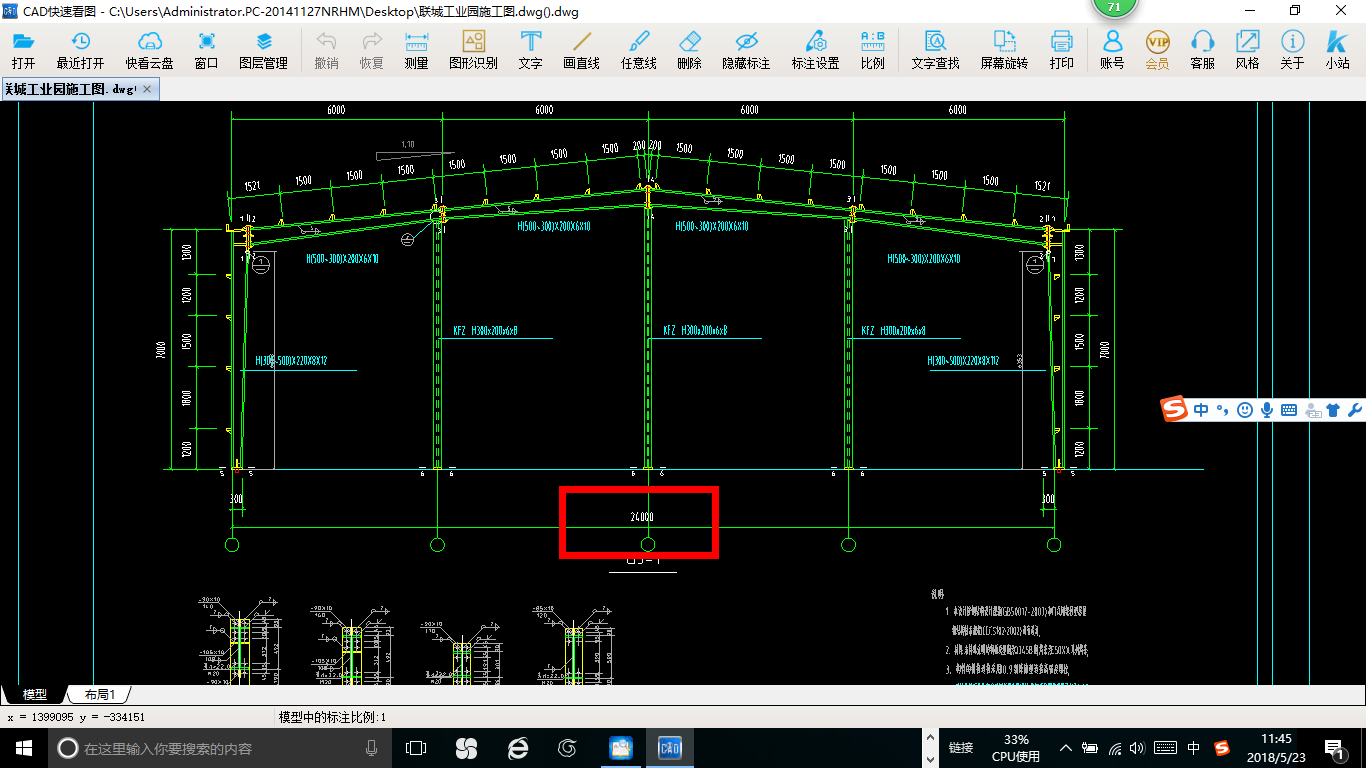Open the 小站 K icon

1337,49
